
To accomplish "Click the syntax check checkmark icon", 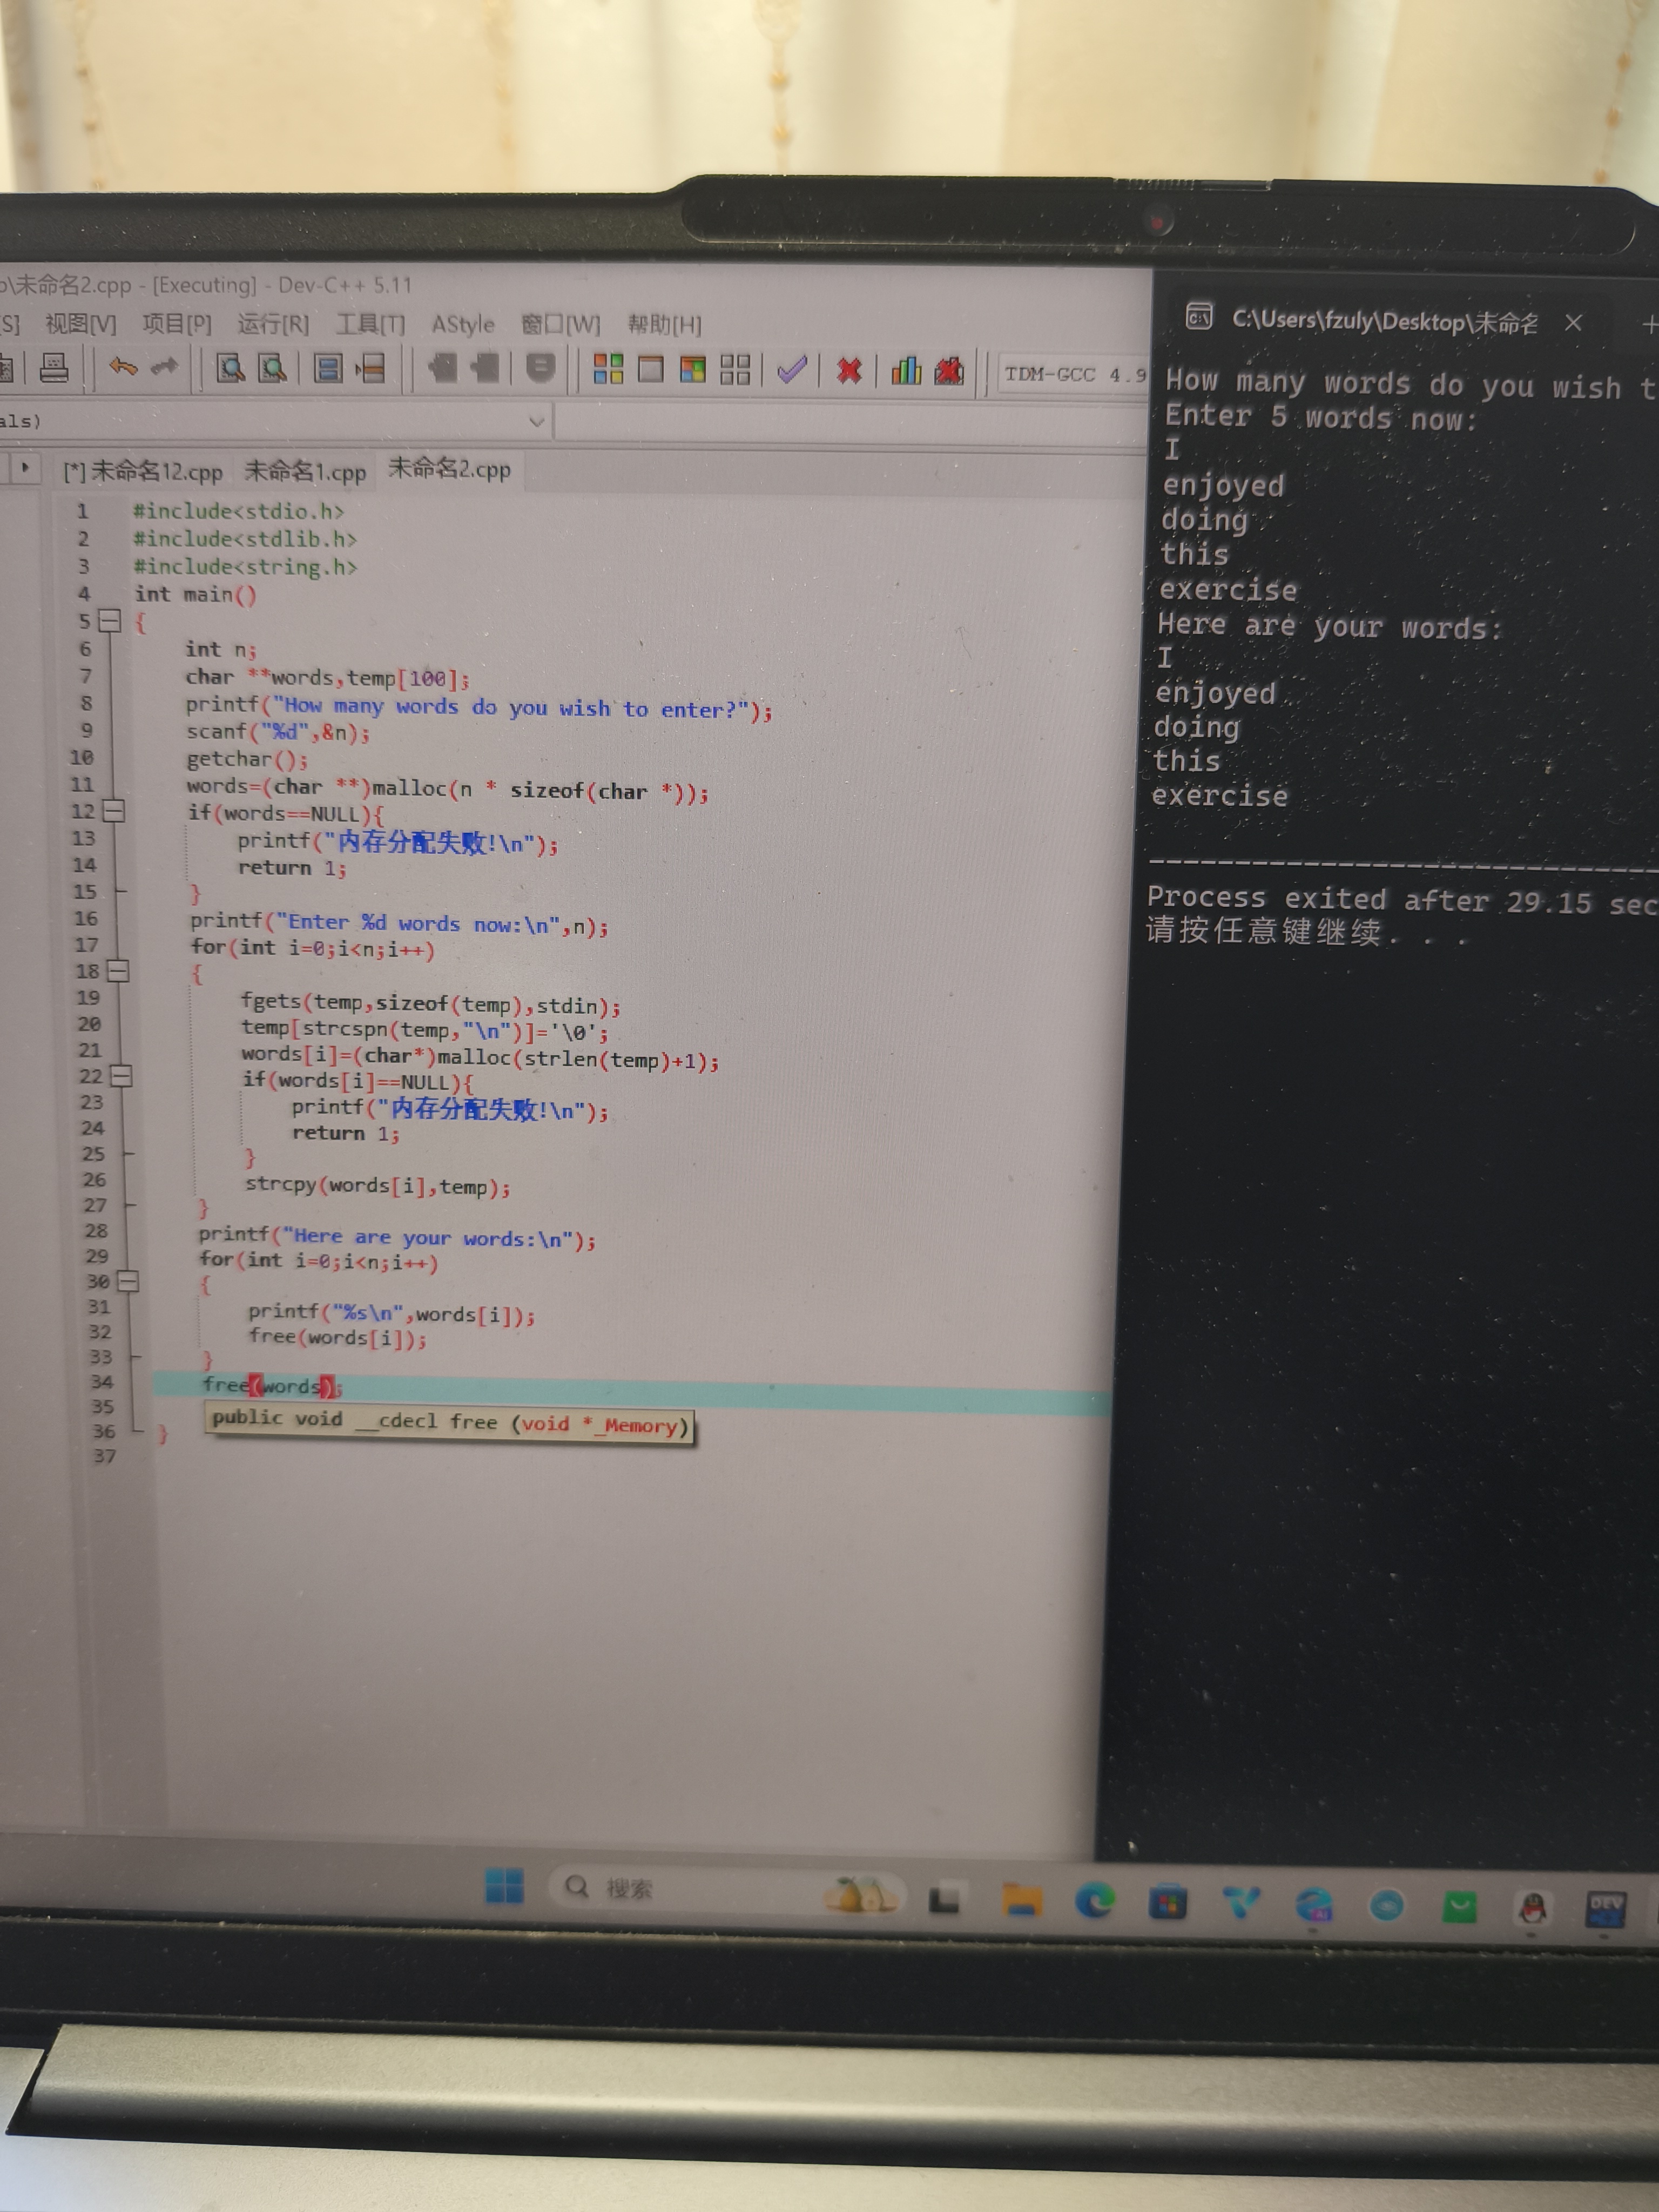I will coord(792,370).
